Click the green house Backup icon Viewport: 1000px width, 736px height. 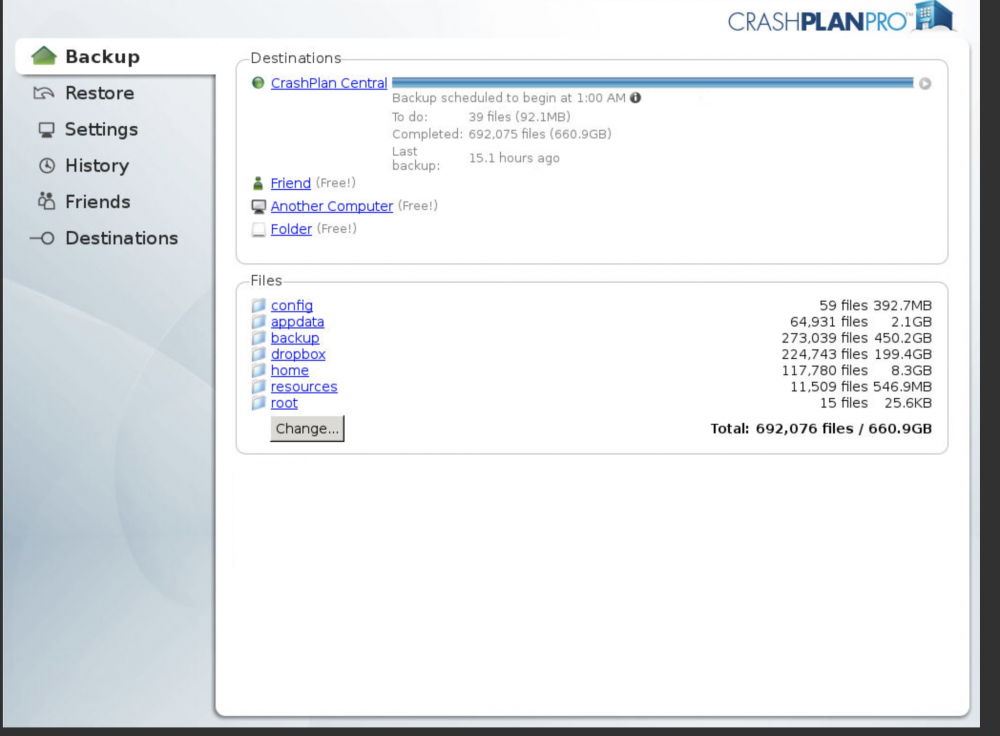coord(44,55)
